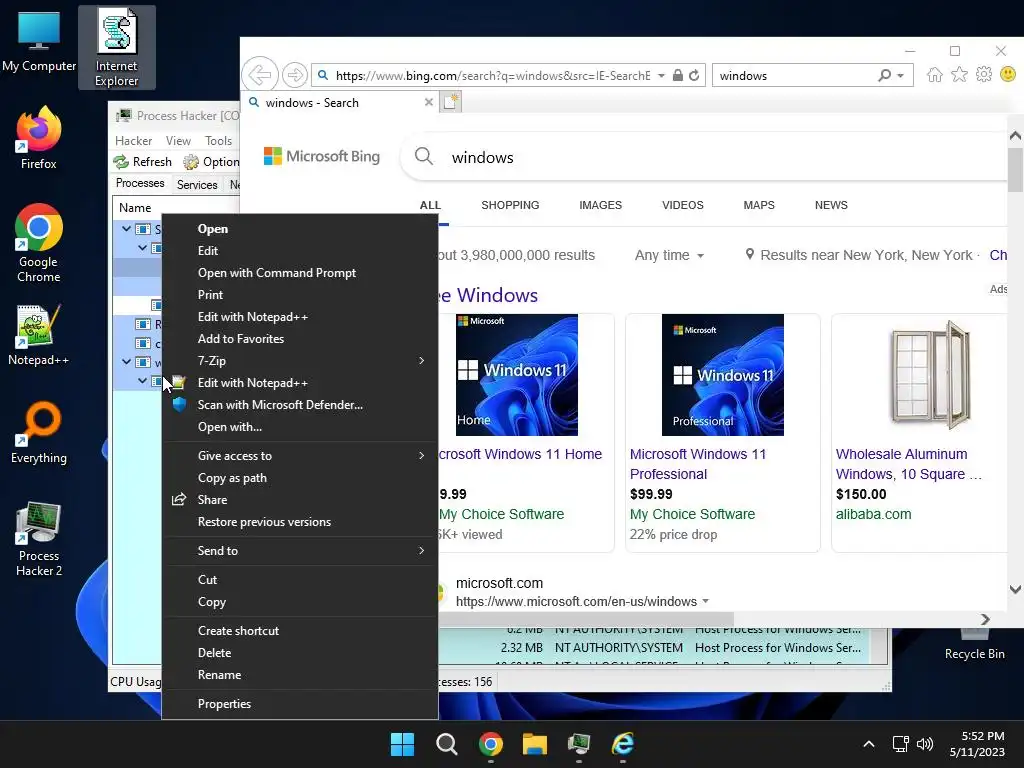
Task: Open My Computer desktop icon
Action: point(39,42)
